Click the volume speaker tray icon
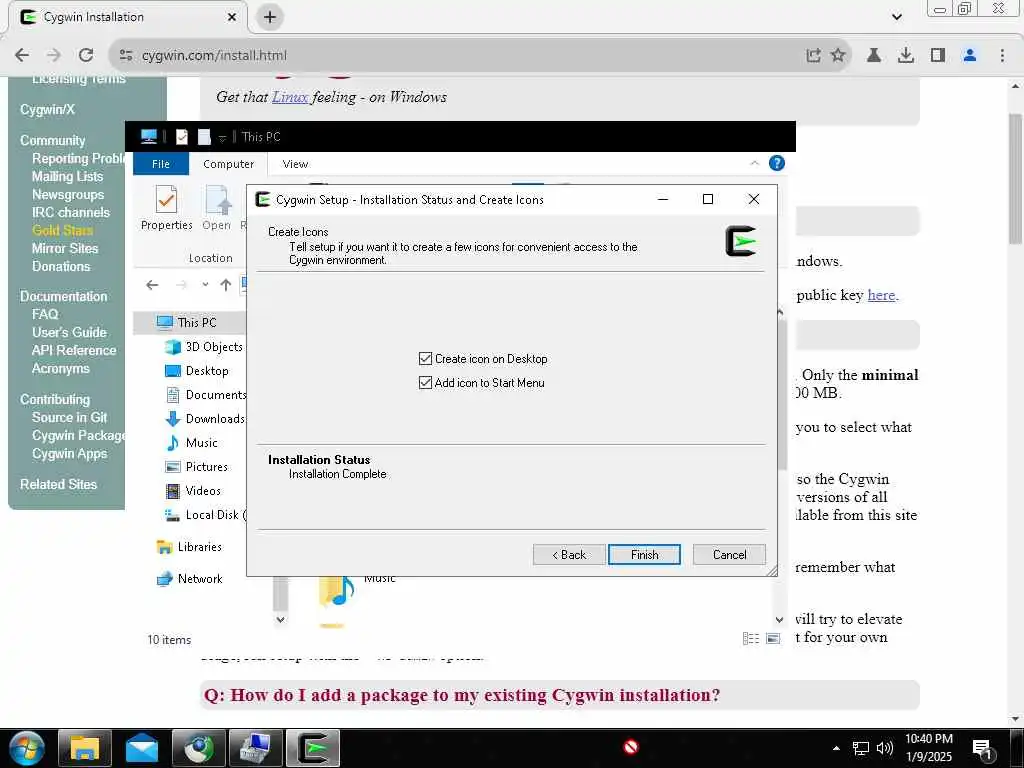 coord(884,748)
